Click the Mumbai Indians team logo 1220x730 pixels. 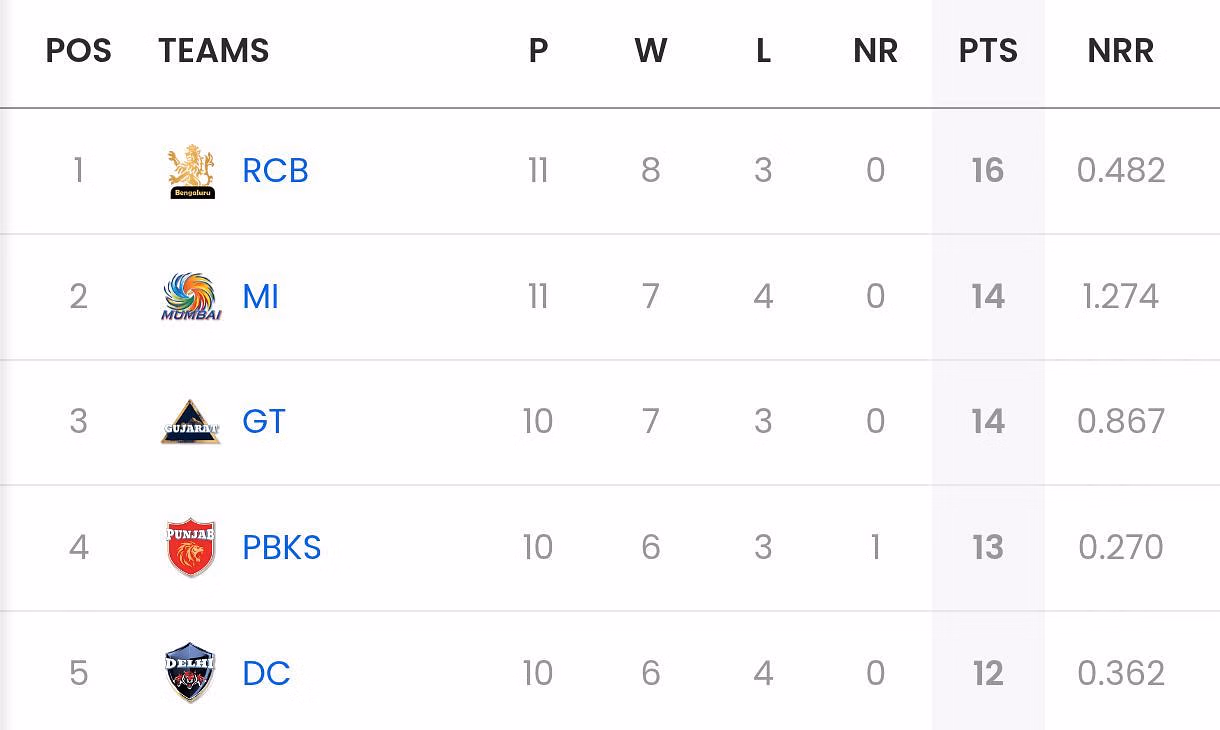191,297
